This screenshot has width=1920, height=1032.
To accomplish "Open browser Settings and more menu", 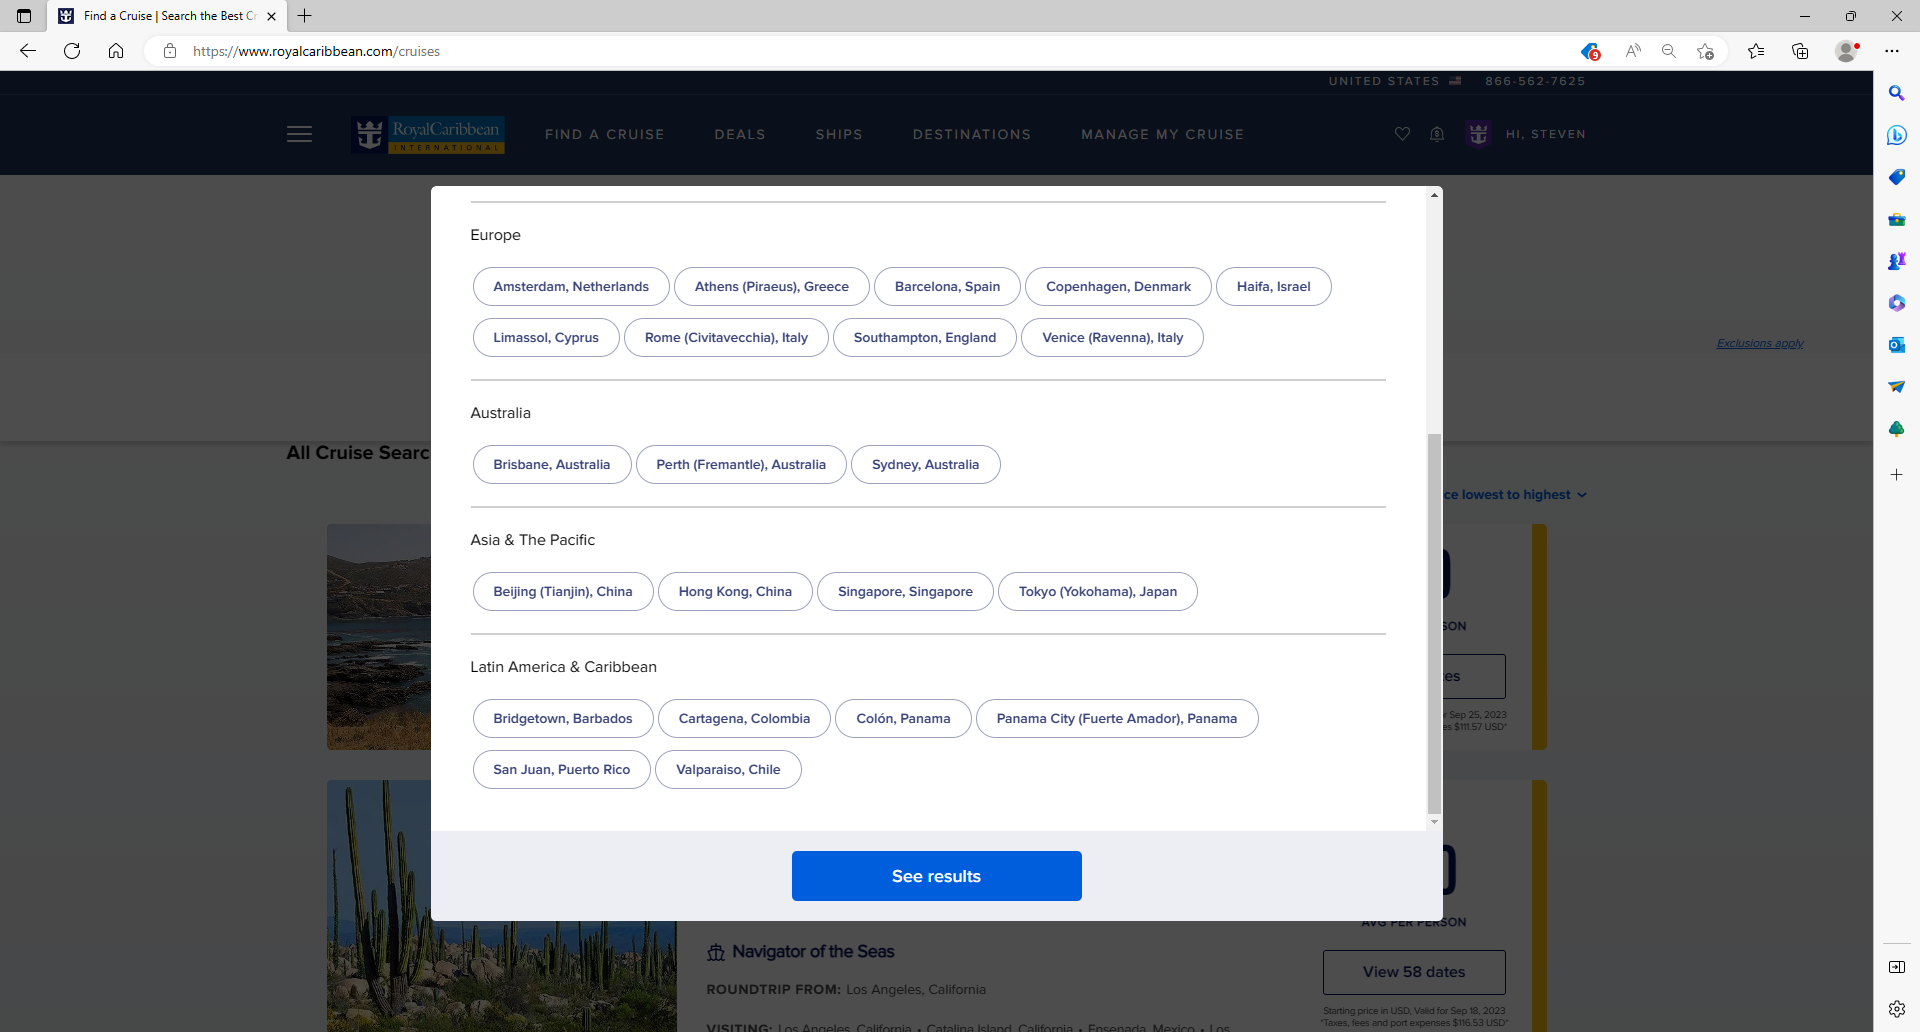I will [x=1892, y=51].
